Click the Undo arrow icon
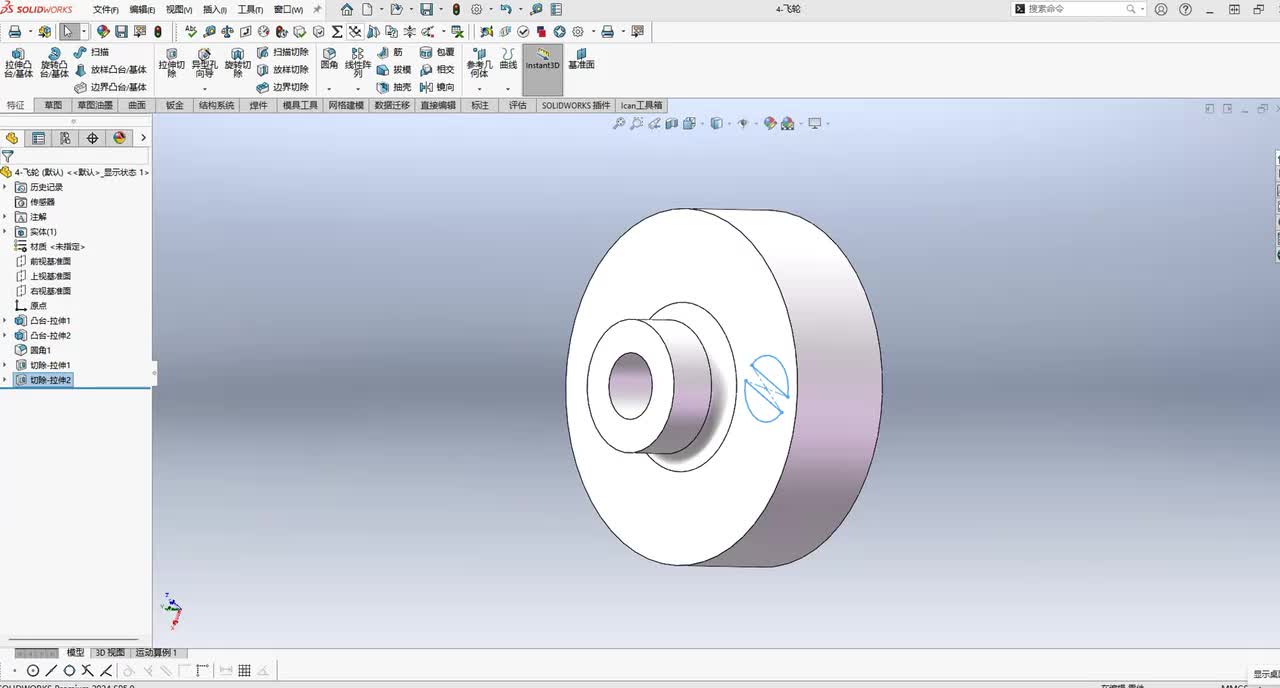Image resolution: width=1280 pixels, height=688 pixels. (x=506, y=9)
